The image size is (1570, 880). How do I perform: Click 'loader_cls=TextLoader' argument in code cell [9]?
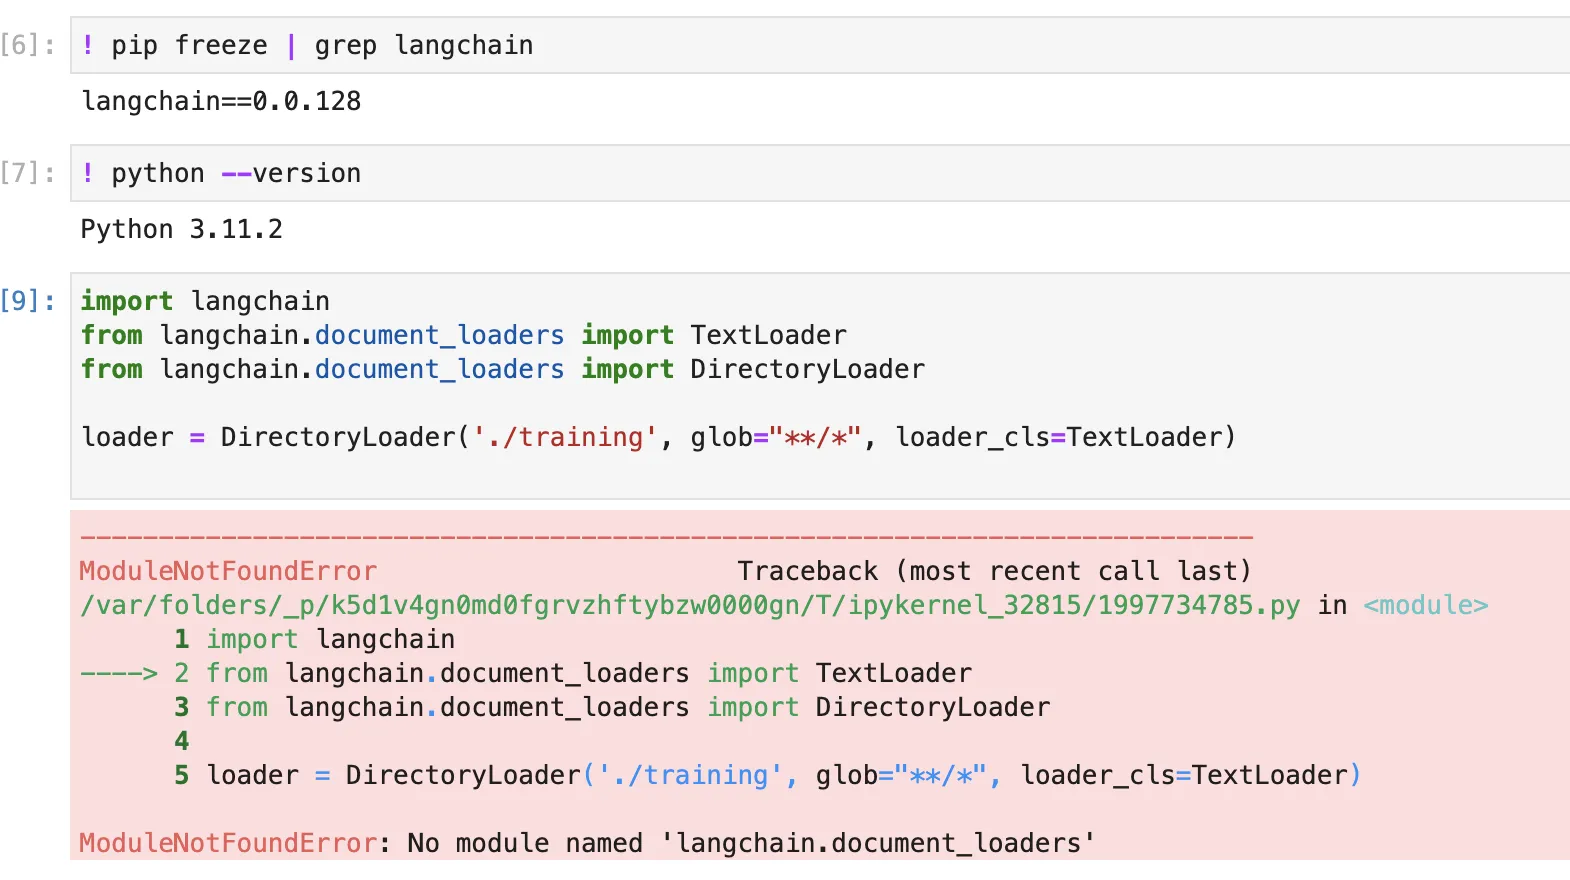tap(1060, 437)
